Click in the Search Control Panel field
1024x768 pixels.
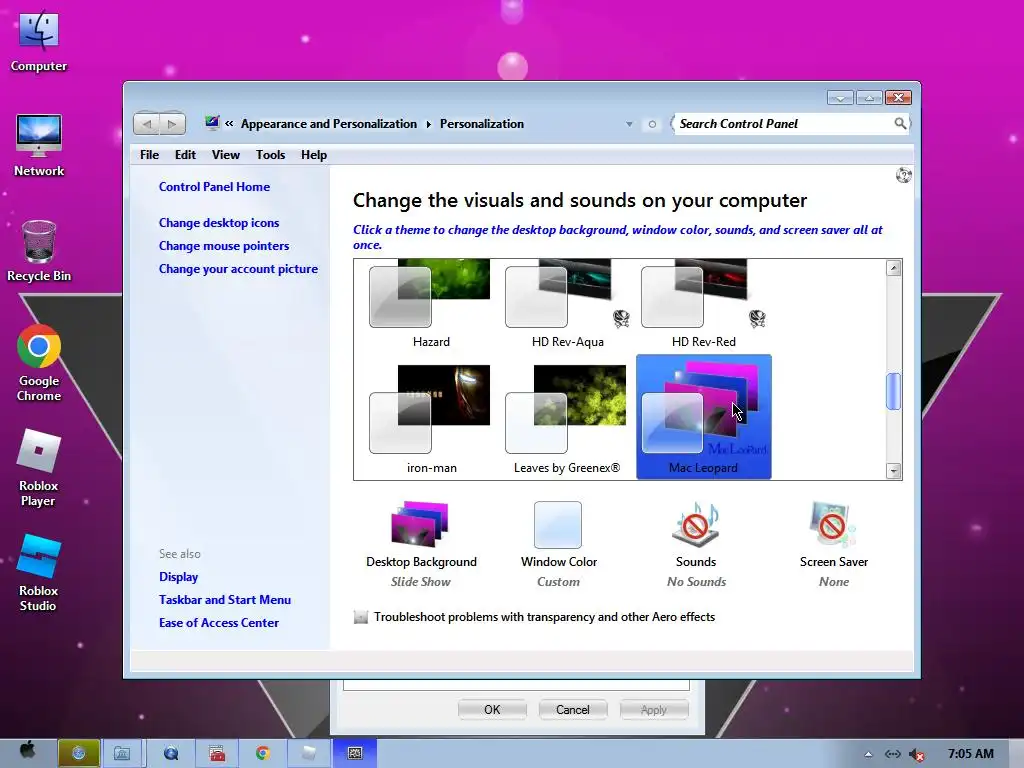tap(784, 123)
